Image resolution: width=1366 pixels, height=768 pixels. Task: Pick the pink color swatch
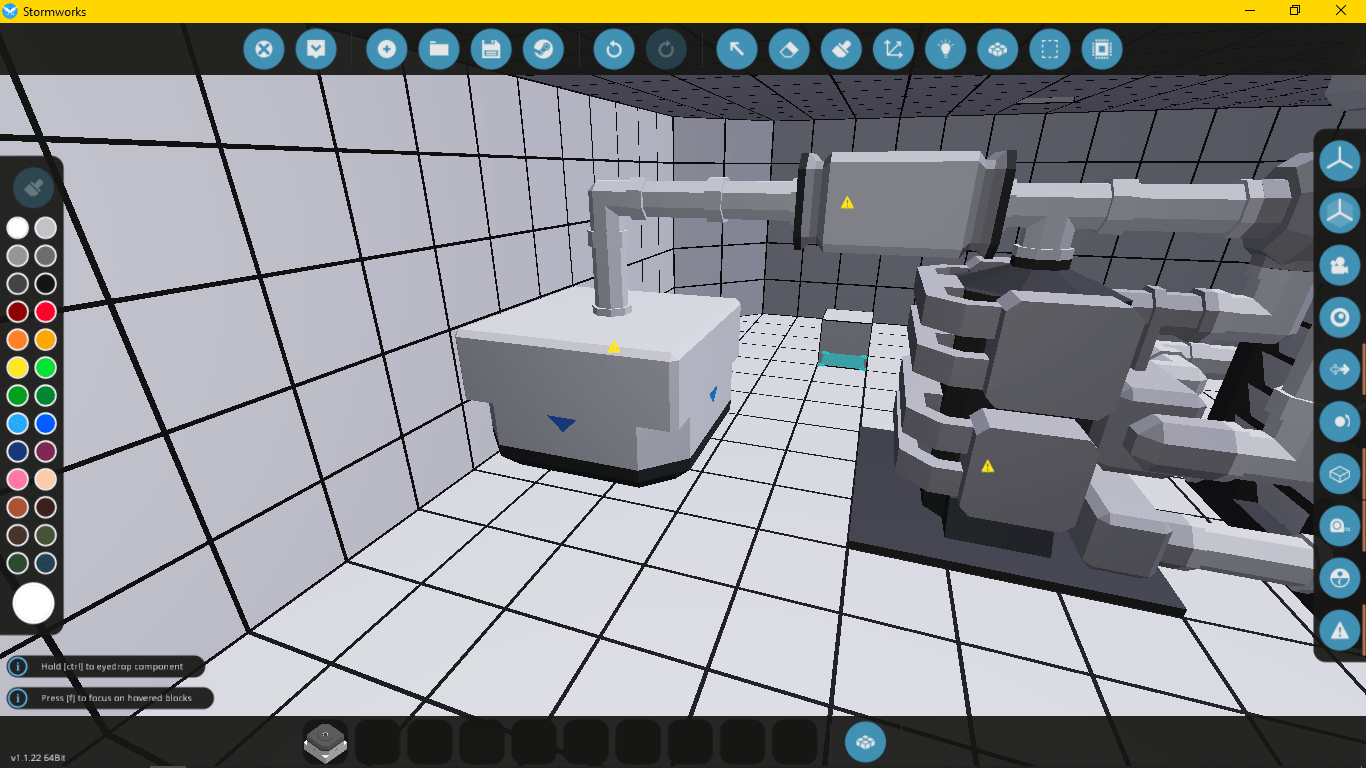(18, 480)
